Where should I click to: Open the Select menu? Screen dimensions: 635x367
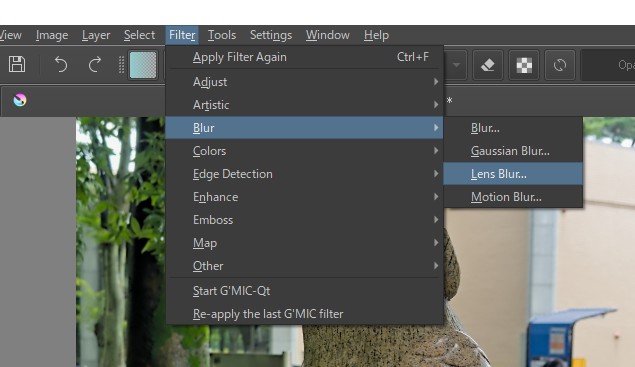139,35
